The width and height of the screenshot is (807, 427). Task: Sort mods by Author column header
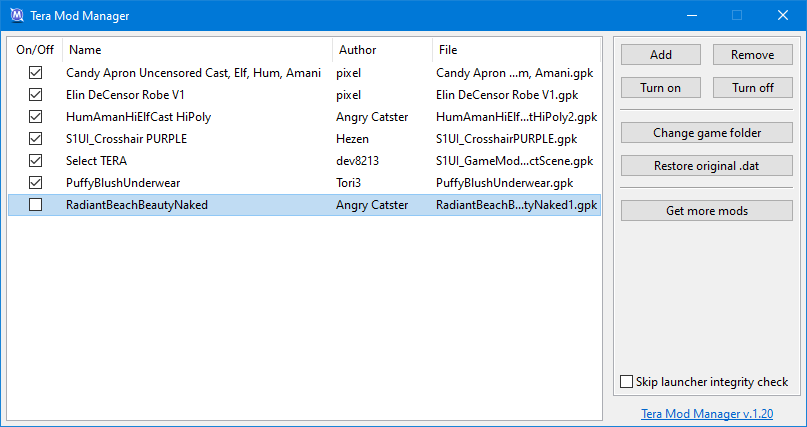point(382,50)
